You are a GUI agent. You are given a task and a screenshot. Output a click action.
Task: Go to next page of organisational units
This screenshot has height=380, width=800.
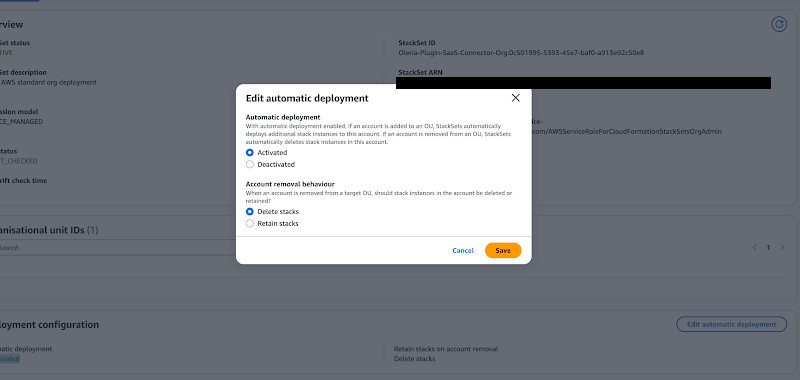[782, 247]
